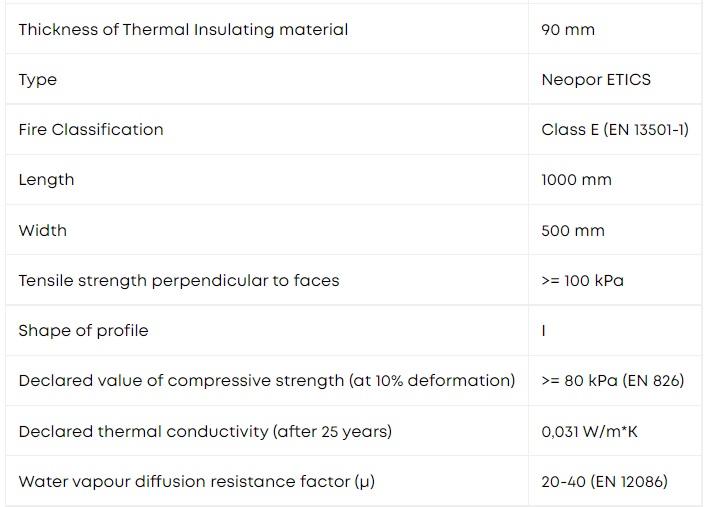Click the Width row label

click(x=43, y=230)
